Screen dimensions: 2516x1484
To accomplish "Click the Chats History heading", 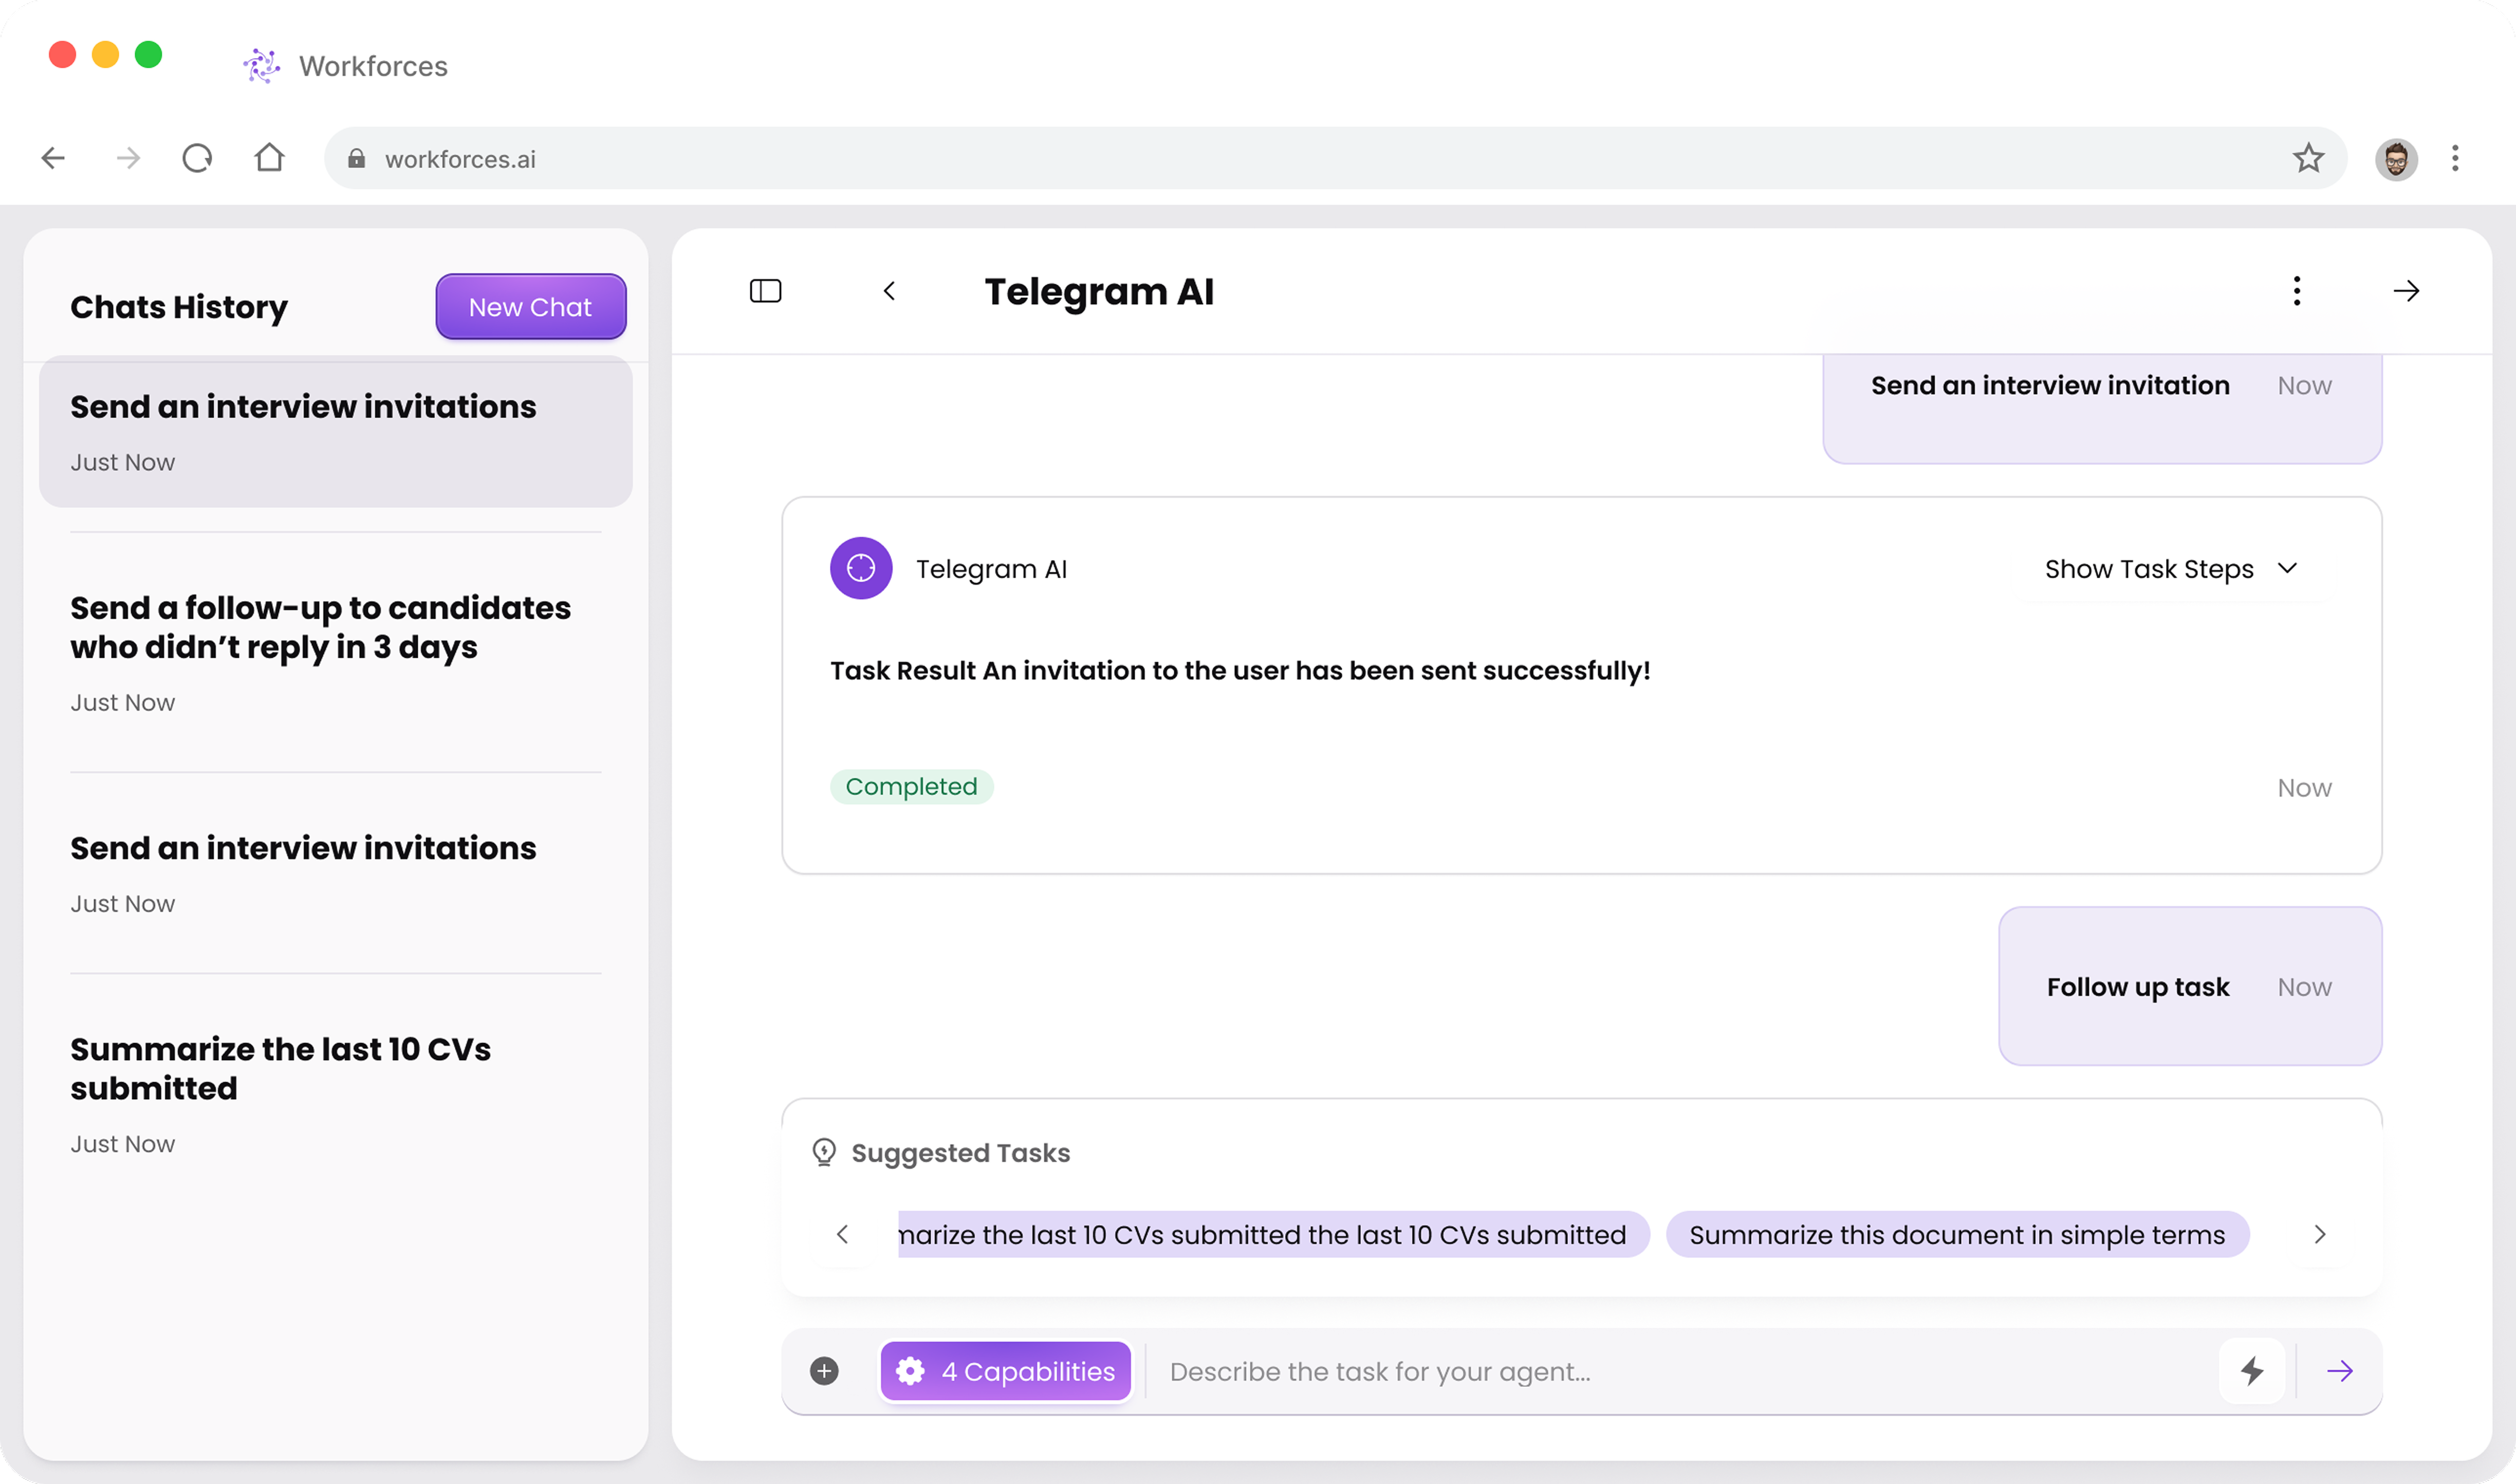I will (179, 306).
